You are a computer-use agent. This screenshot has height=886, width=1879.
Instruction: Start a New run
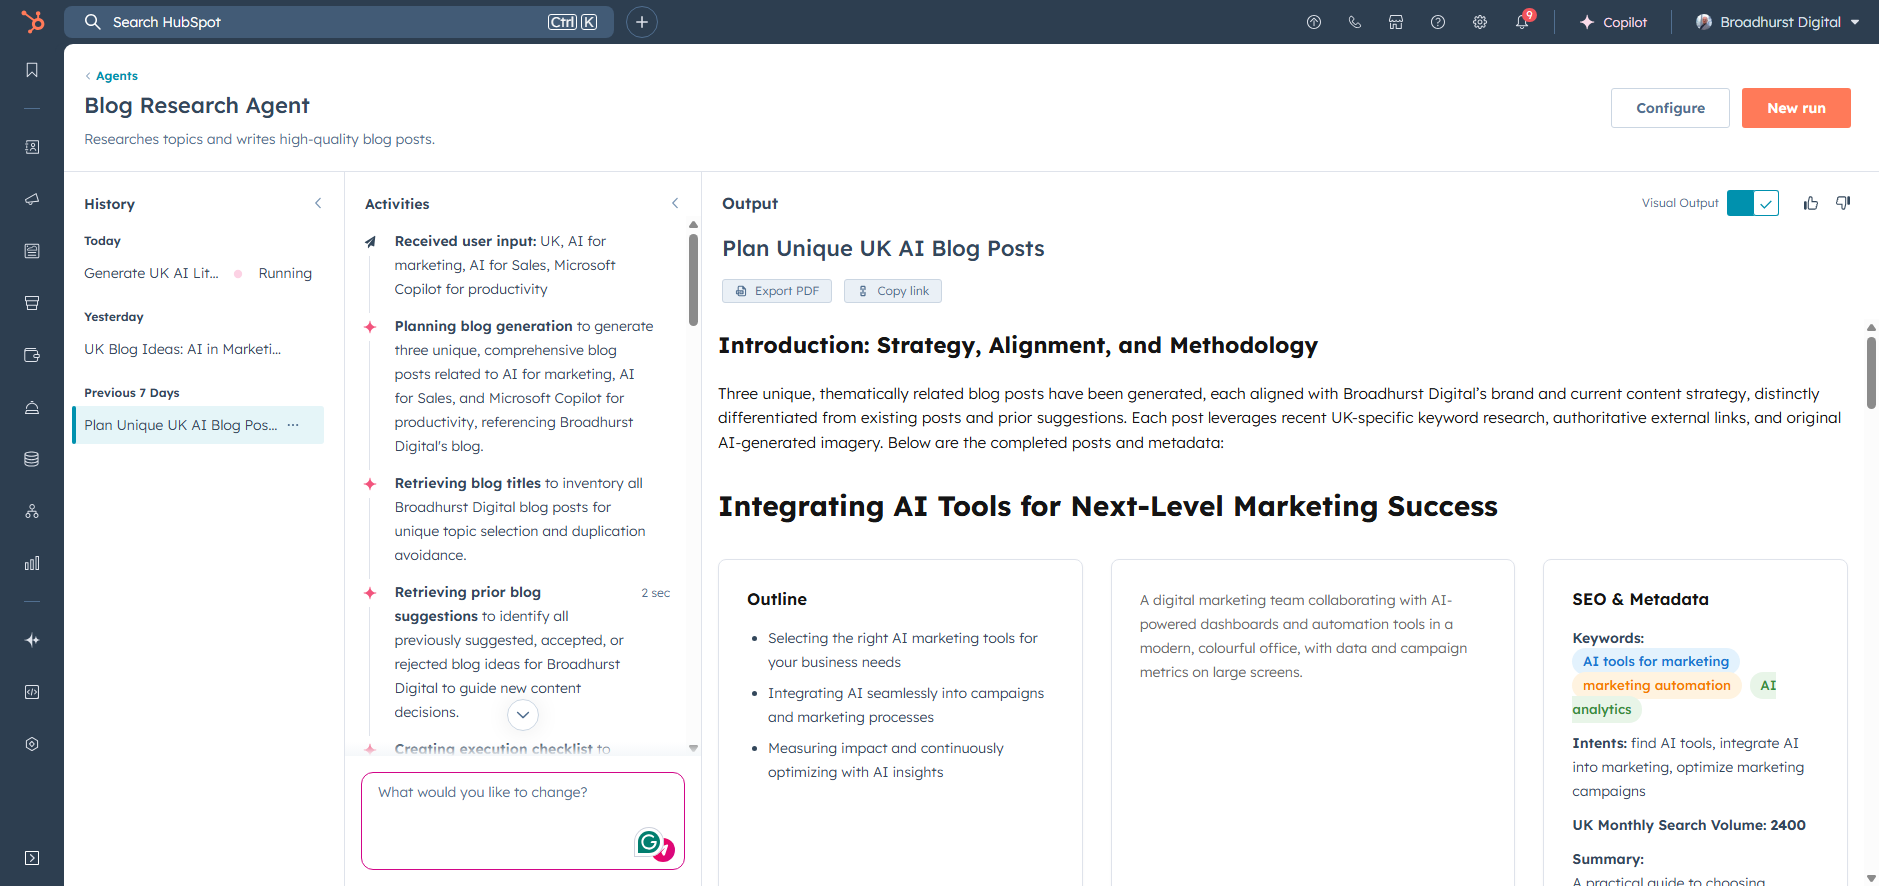[x=1796, y=108]
